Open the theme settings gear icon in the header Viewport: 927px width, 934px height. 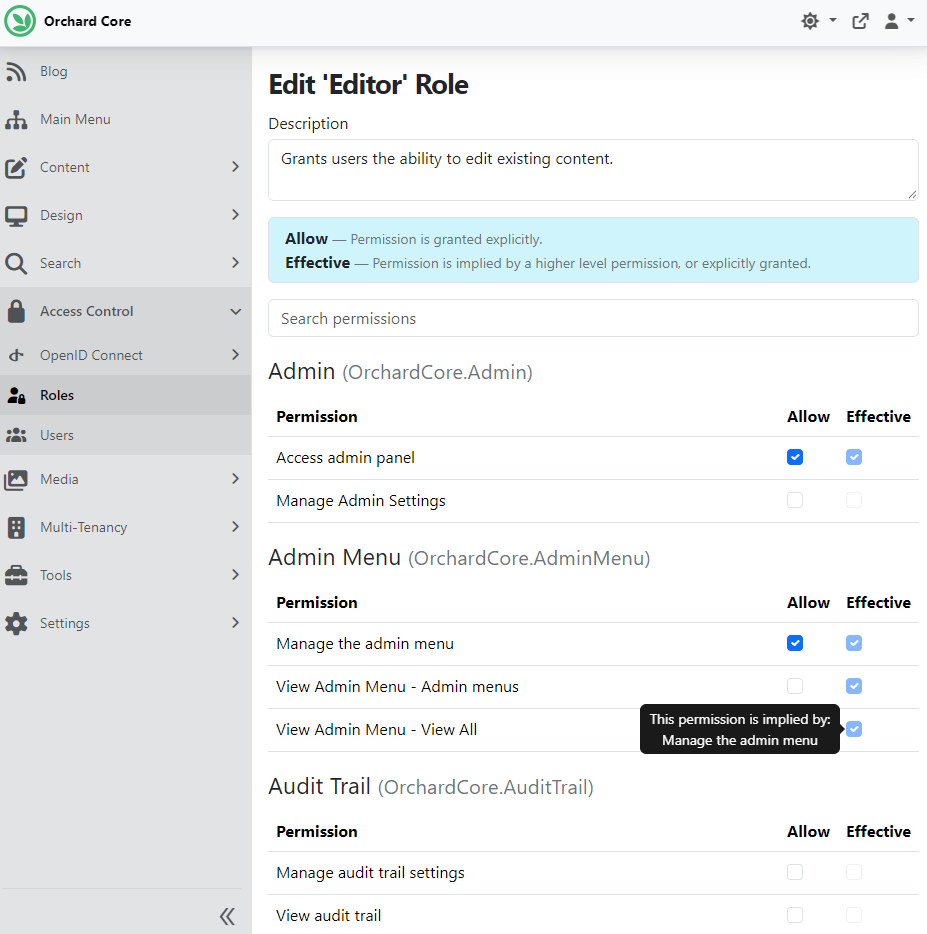pos(810,21)
